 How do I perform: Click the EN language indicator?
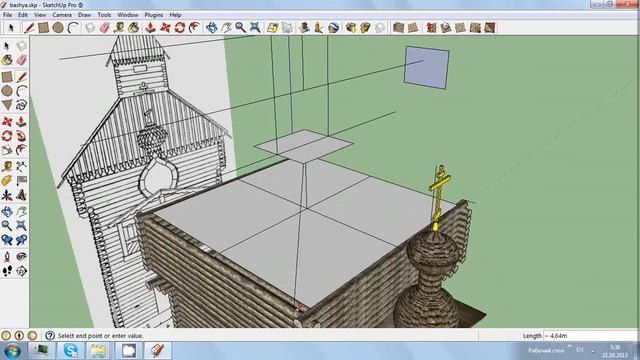coord(580,350)
